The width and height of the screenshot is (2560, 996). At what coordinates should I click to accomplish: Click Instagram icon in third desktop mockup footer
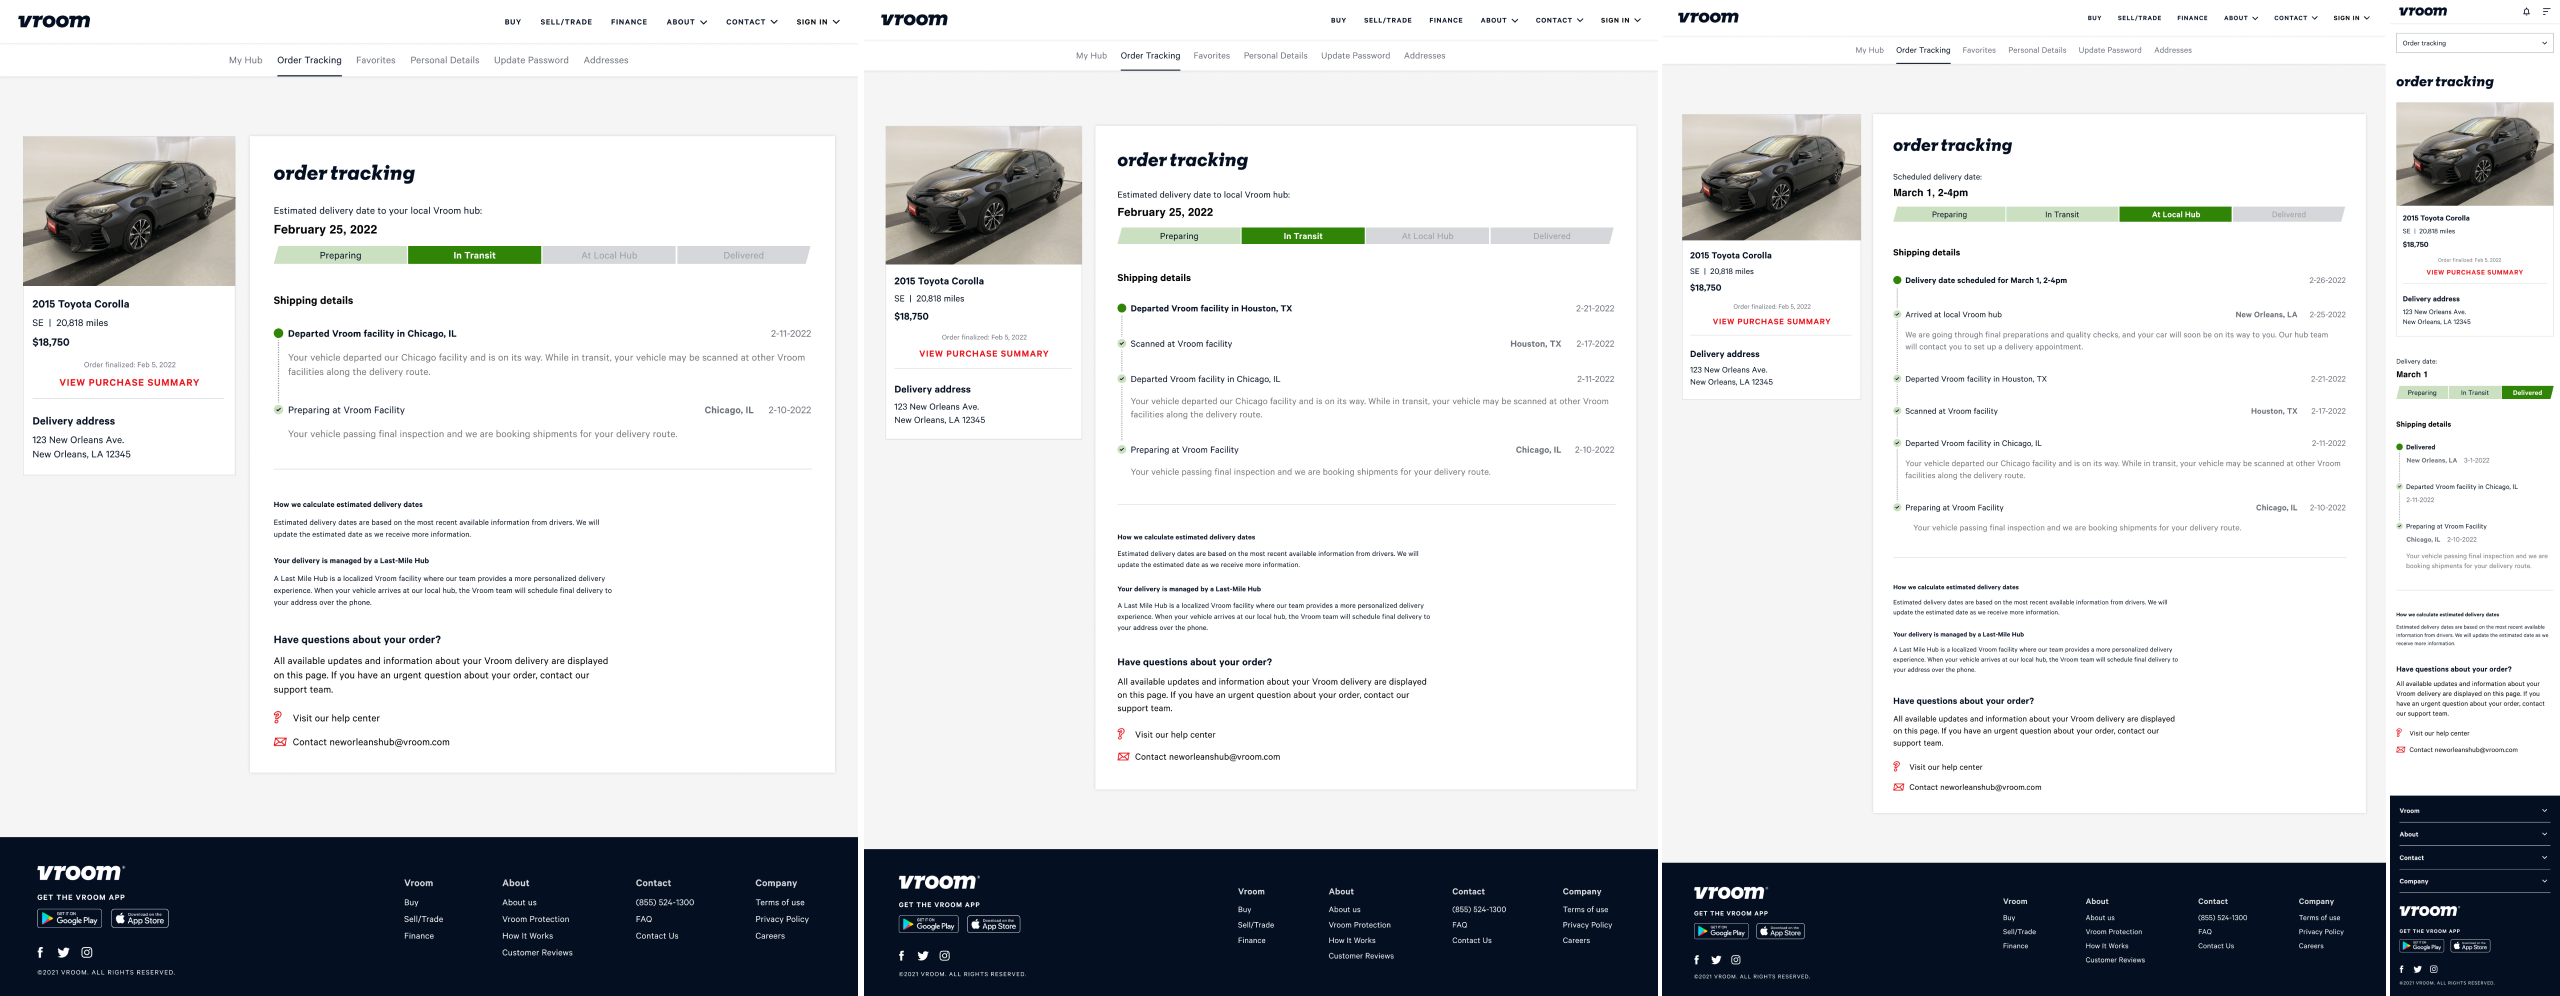point(1736,960)
